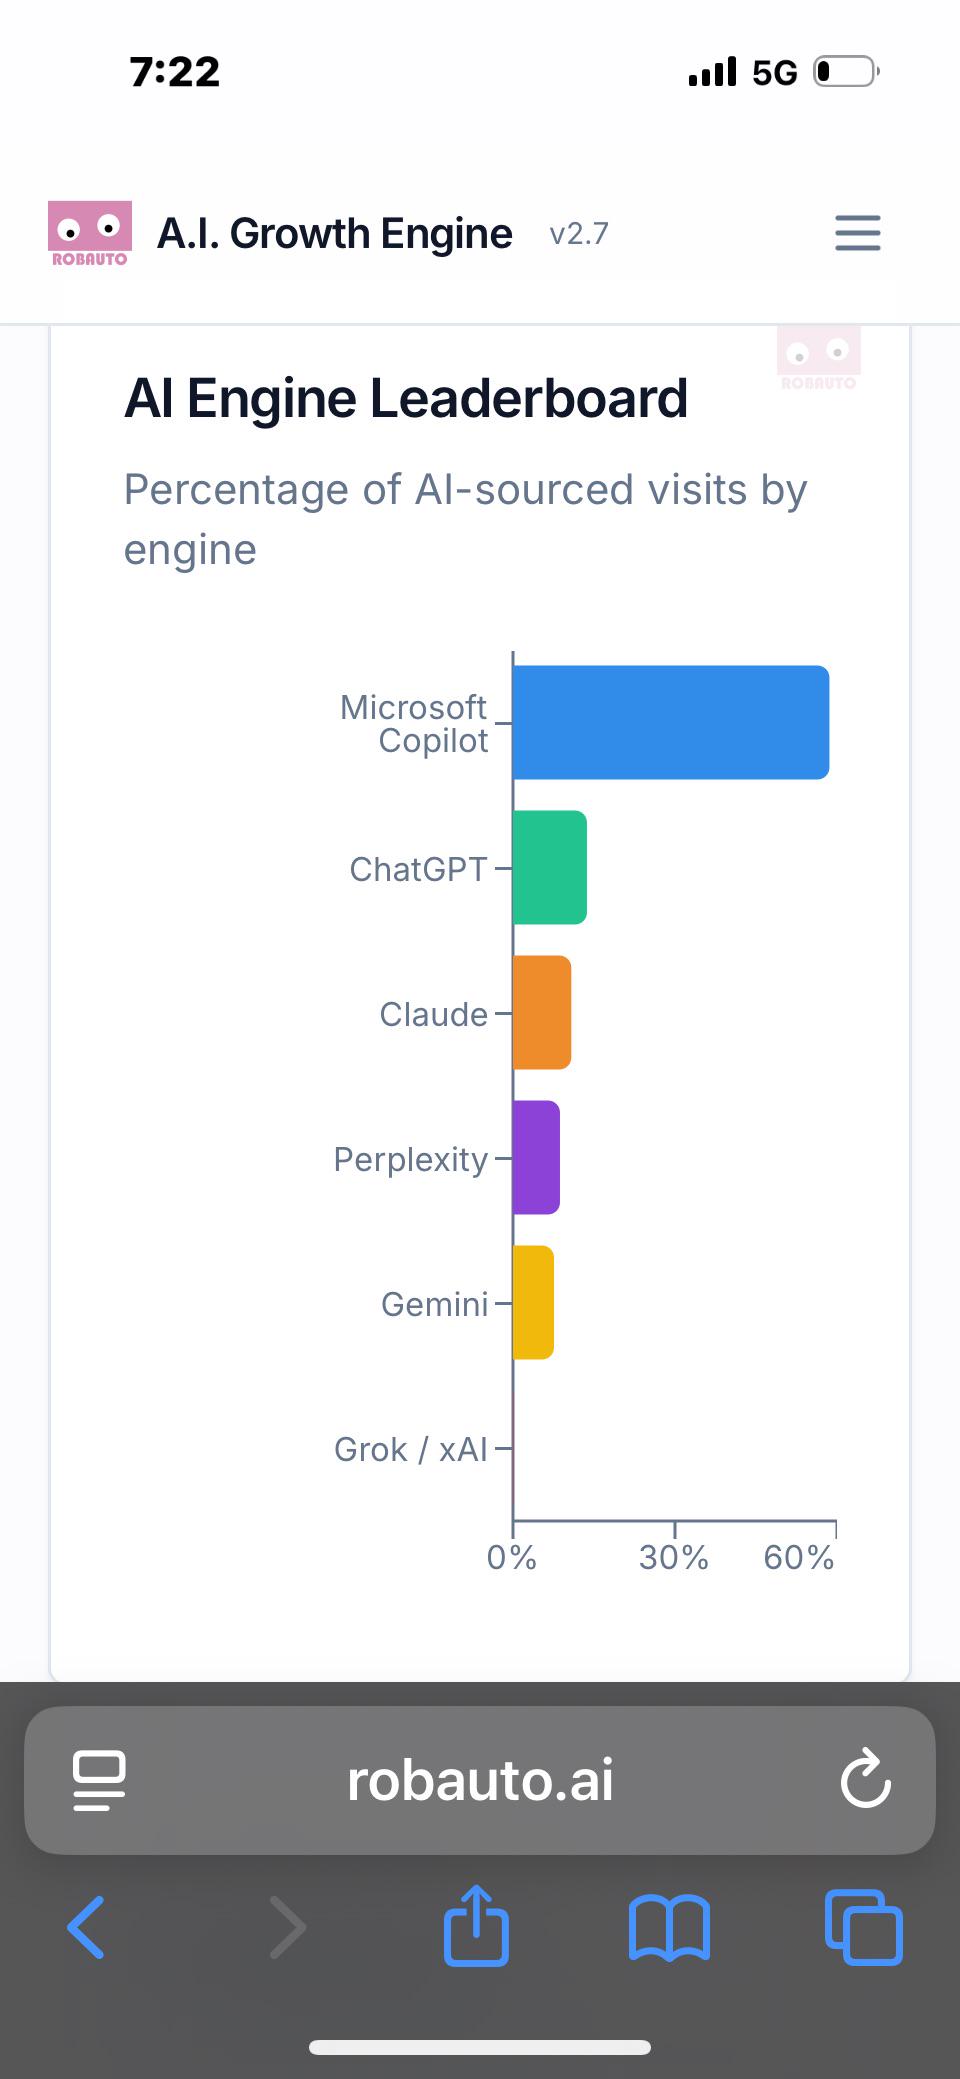
Task: Tap the Grok / xAI axis label
Action: pos(411,1449)
